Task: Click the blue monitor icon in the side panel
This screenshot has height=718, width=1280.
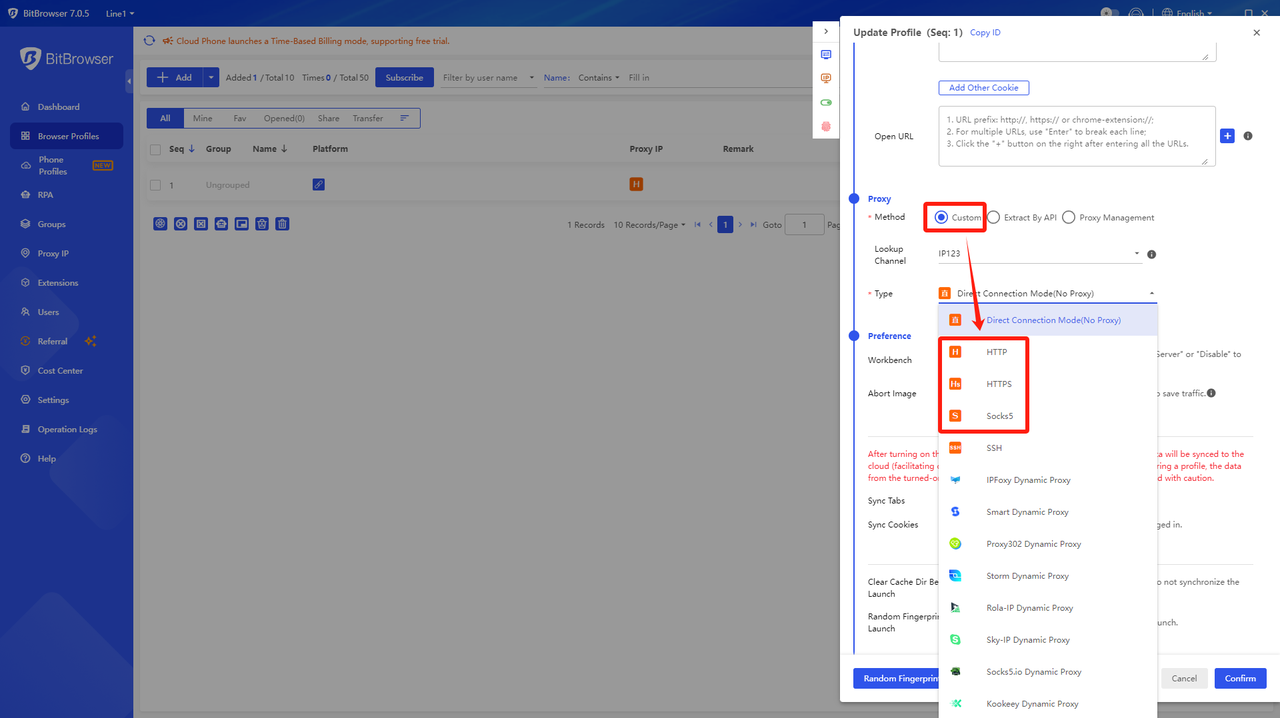Action: (825, 54)
